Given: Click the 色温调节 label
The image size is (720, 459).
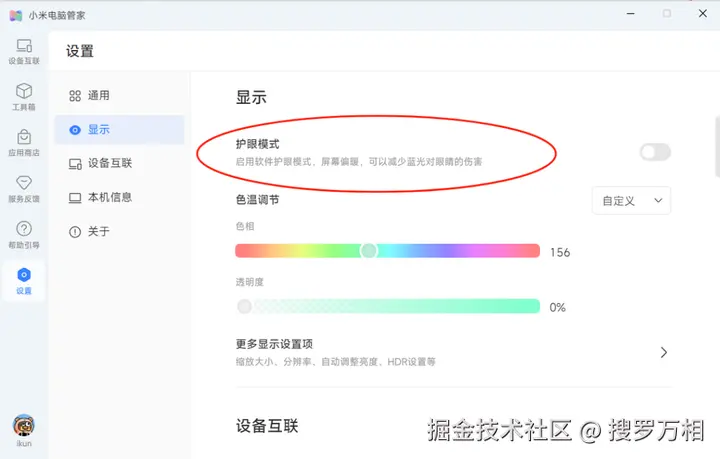Looking at the screenshot, I should (257, 200).
